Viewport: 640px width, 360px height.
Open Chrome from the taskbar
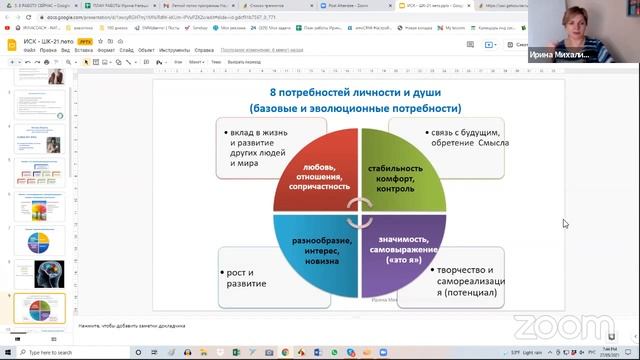tap(285, 352)
